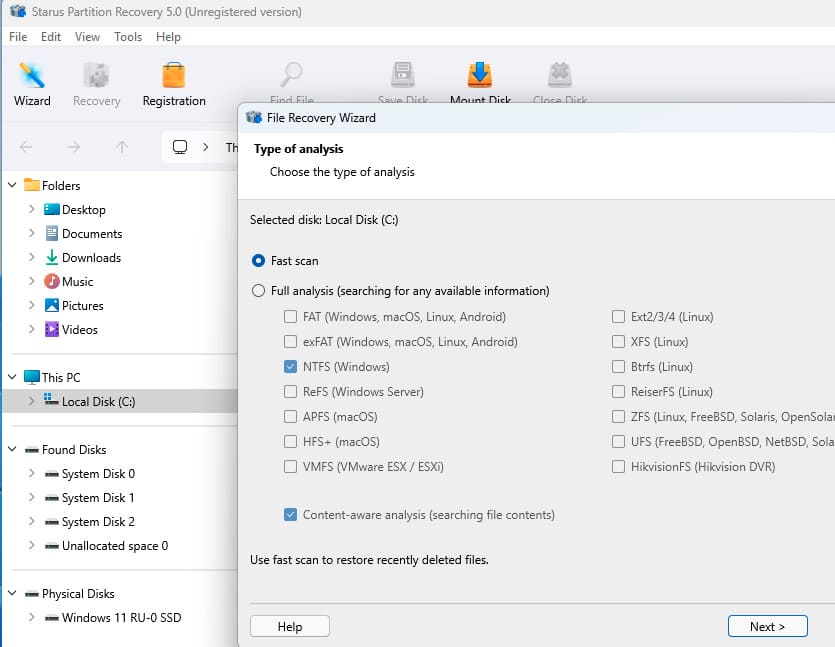Check the ZFS file system box
The width and height of the screenshot is (835, 647).
coord(618,416)
